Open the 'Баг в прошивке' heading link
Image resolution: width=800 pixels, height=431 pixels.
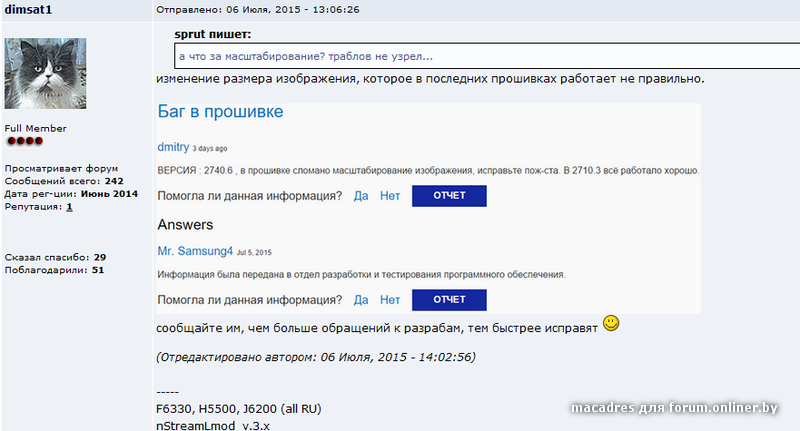click(220, 112)
